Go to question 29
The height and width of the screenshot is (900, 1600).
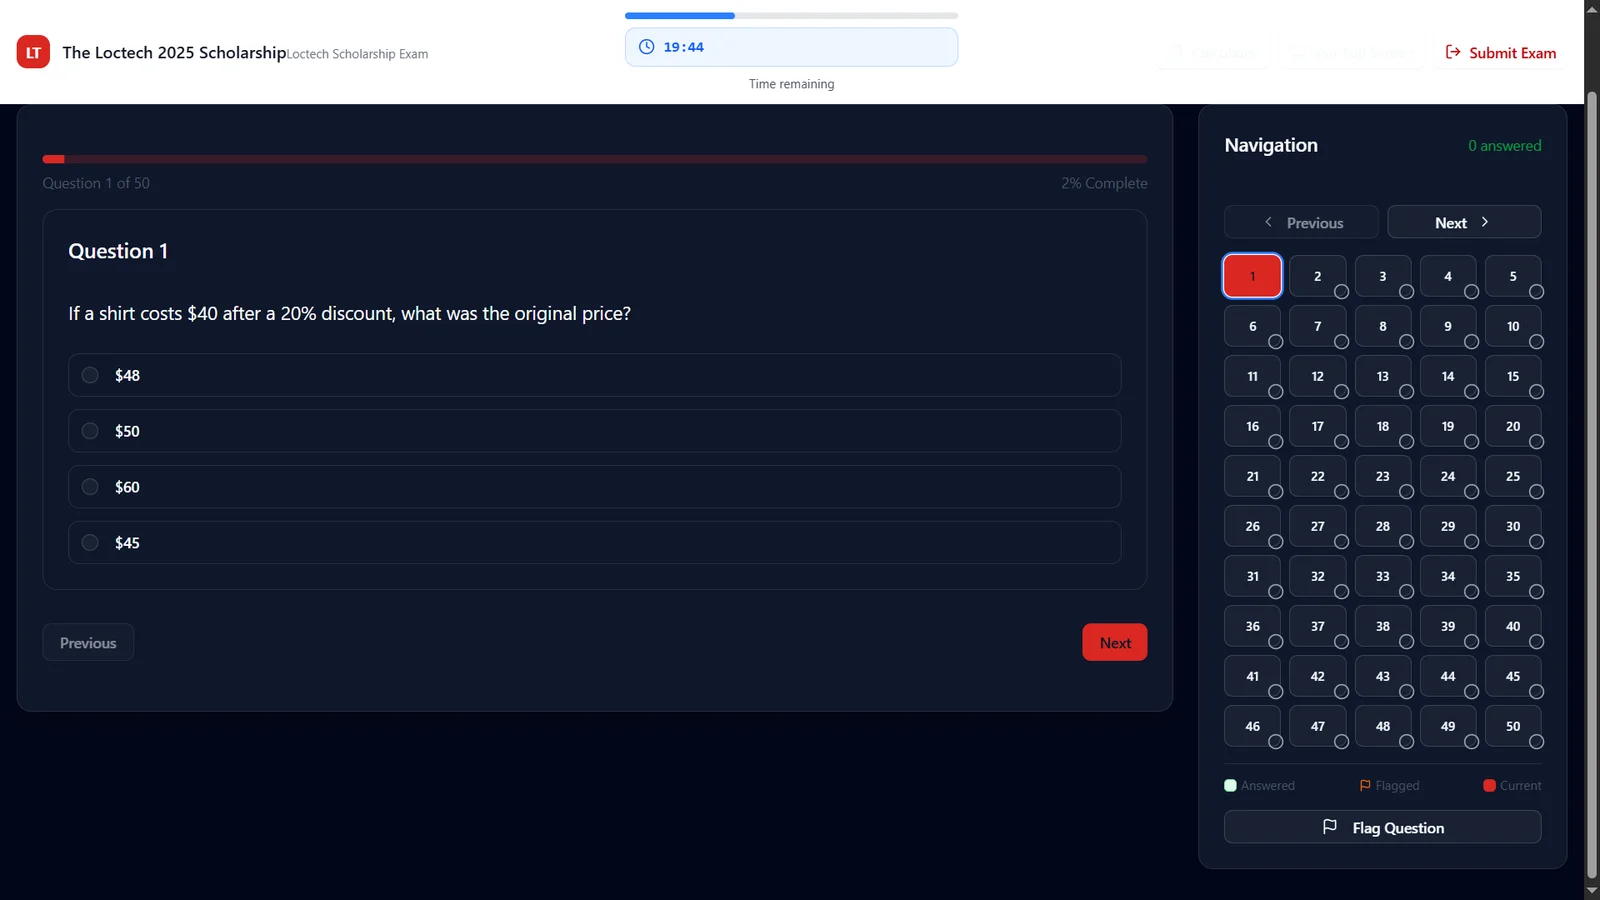(x=1448, y=526)
